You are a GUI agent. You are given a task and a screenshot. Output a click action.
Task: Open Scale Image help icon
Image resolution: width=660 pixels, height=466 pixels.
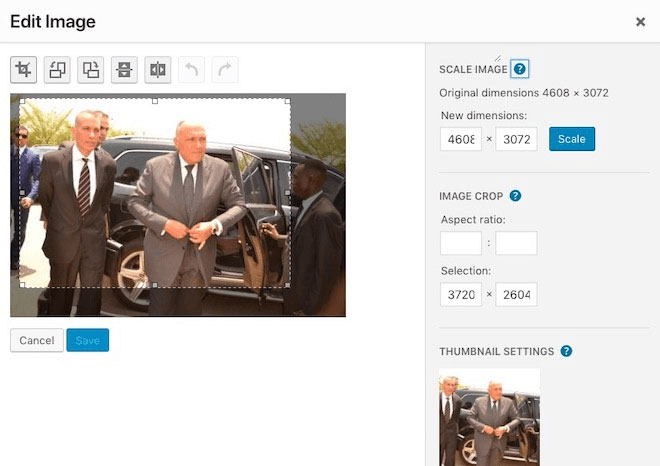click(520, 69)
